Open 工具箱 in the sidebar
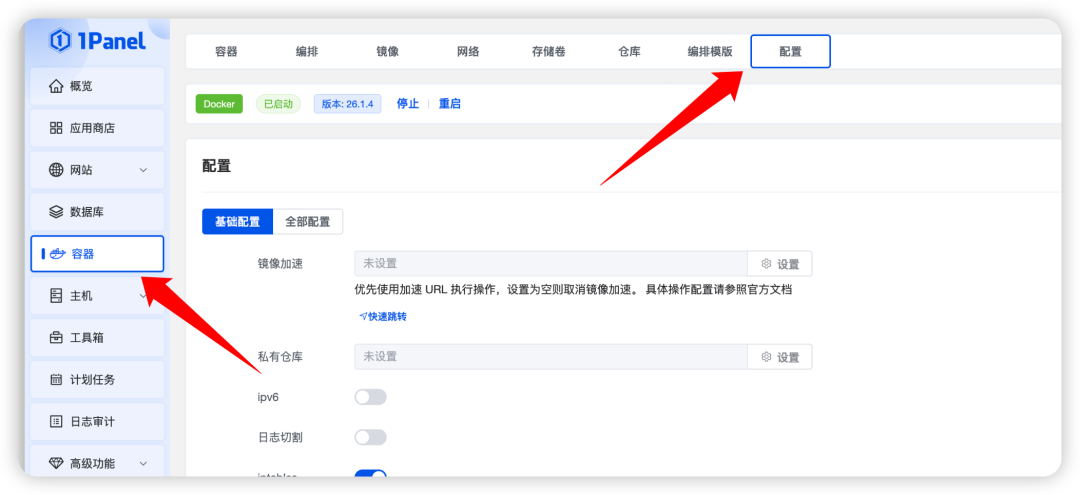The width and height of the screenshot is (1080, 495). click(x=97, y=338)
